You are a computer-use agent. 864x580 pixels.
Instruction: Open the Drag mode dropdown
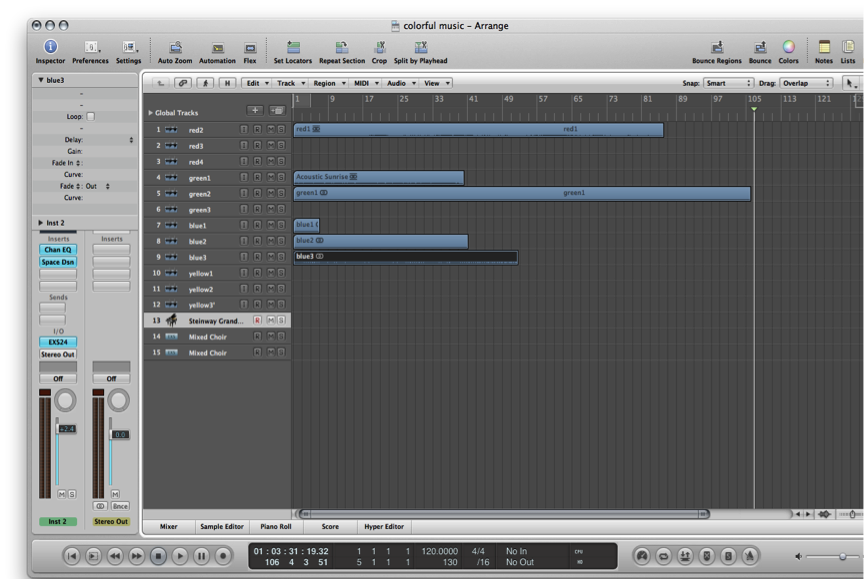click(808, 84)
